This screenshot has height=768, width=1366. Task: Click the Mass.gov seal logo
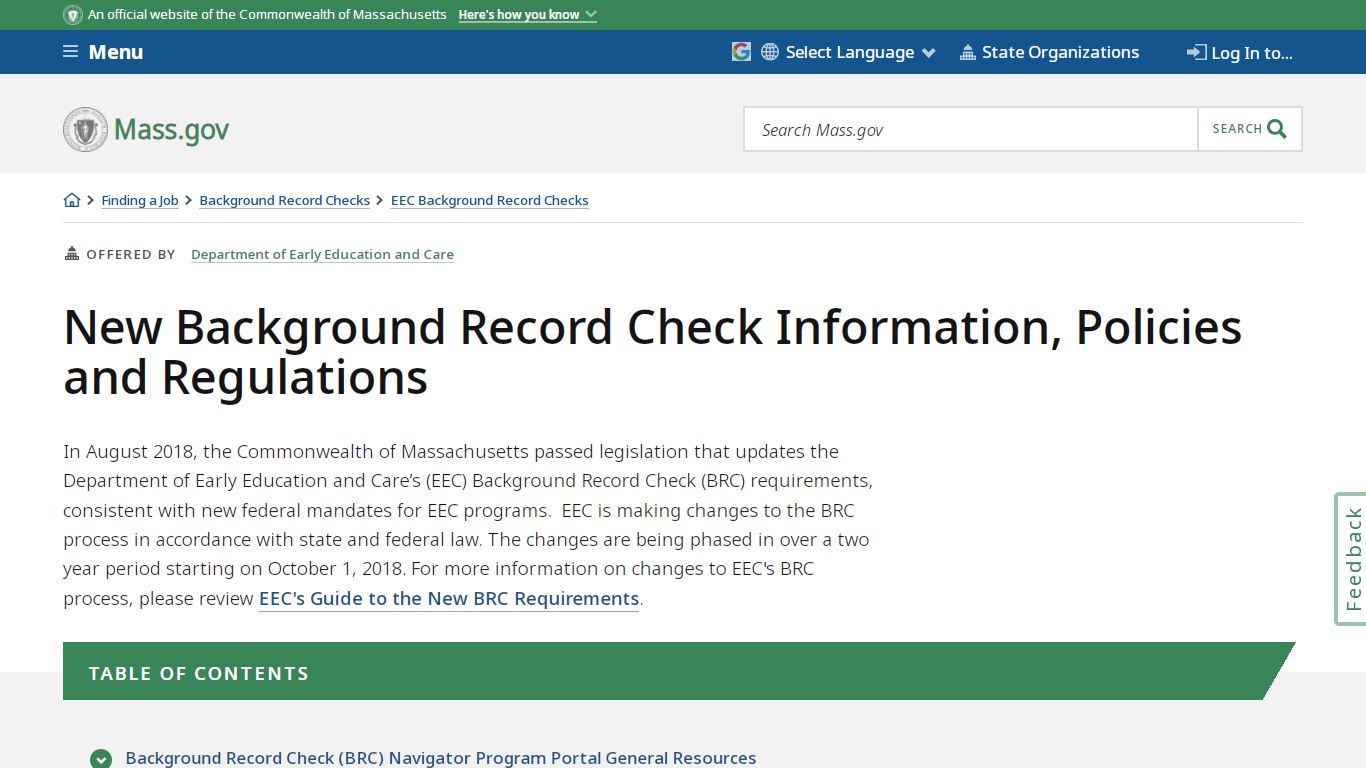coord(85,130)
